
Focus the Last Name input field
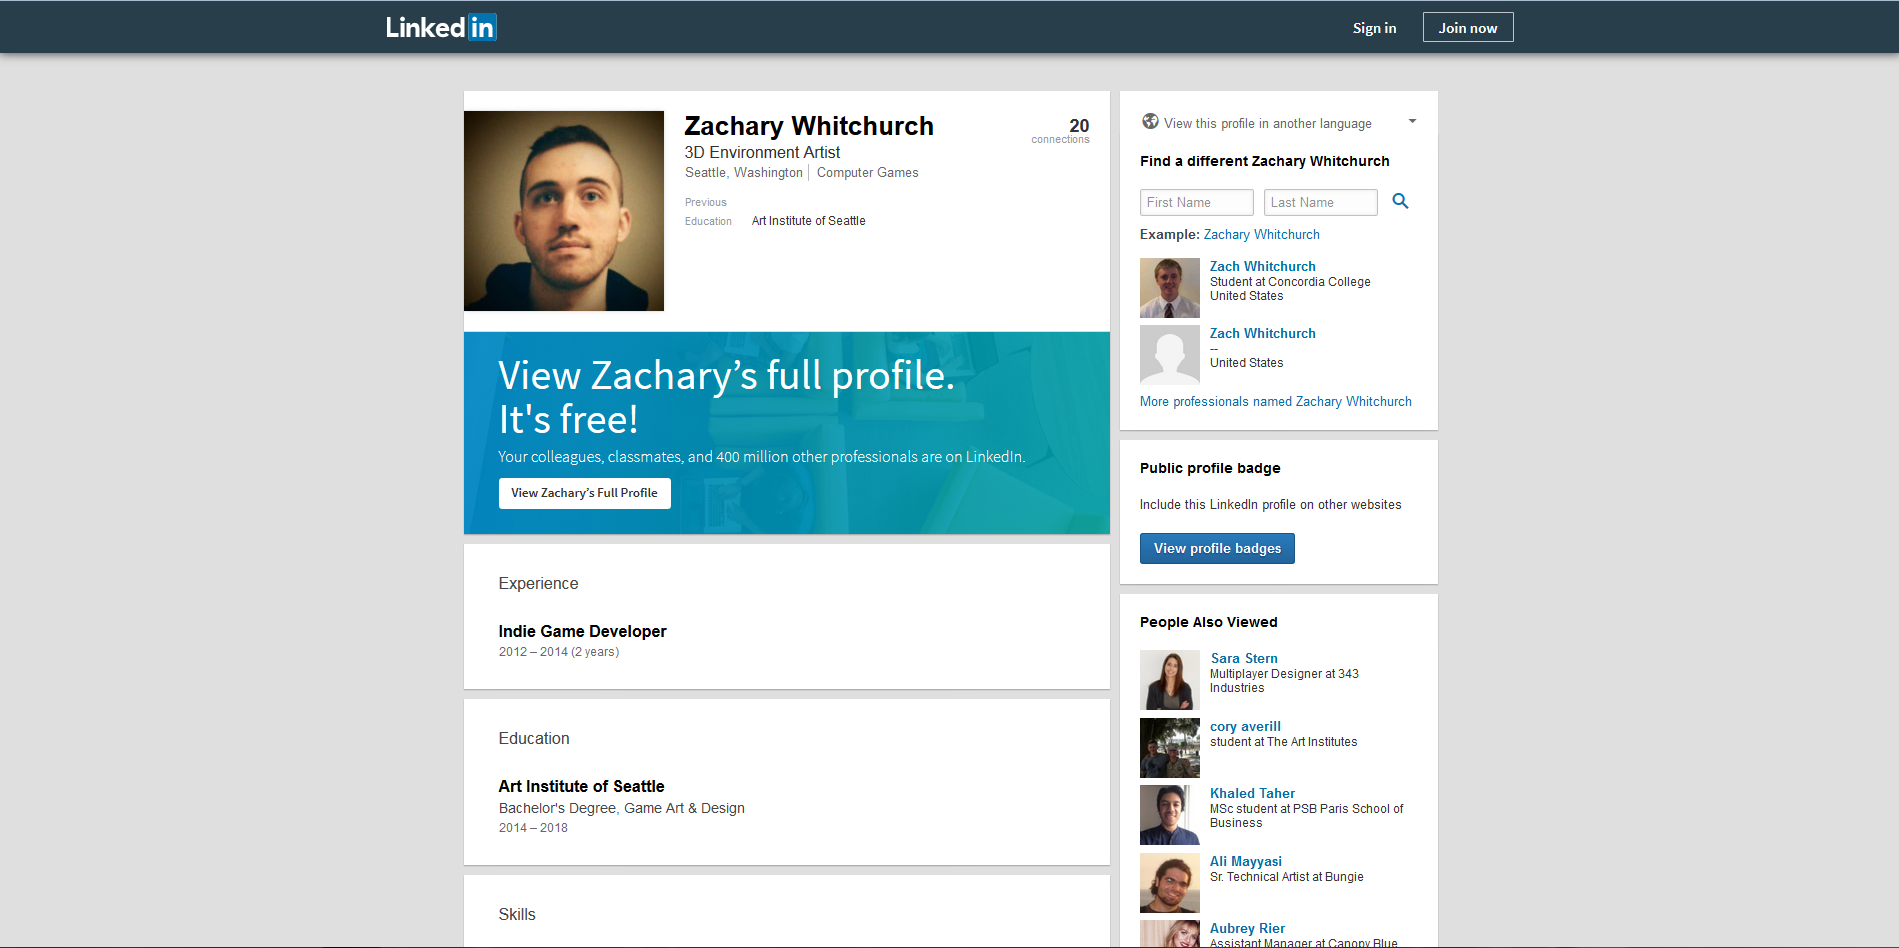click(1320, 203)
